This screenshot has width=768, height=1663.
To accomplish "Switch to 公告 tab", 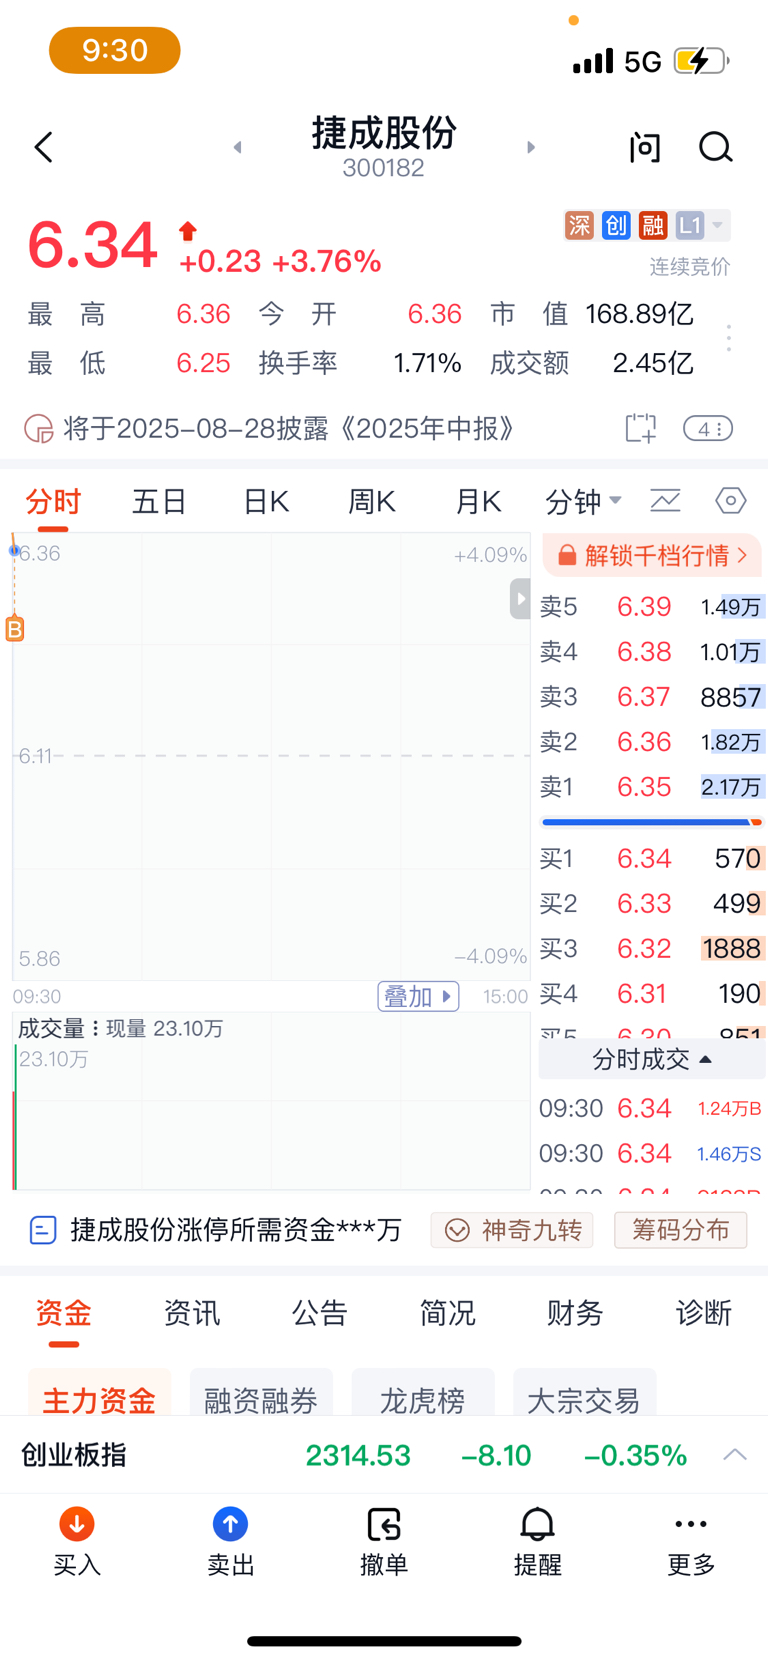I will (320, 1313).
